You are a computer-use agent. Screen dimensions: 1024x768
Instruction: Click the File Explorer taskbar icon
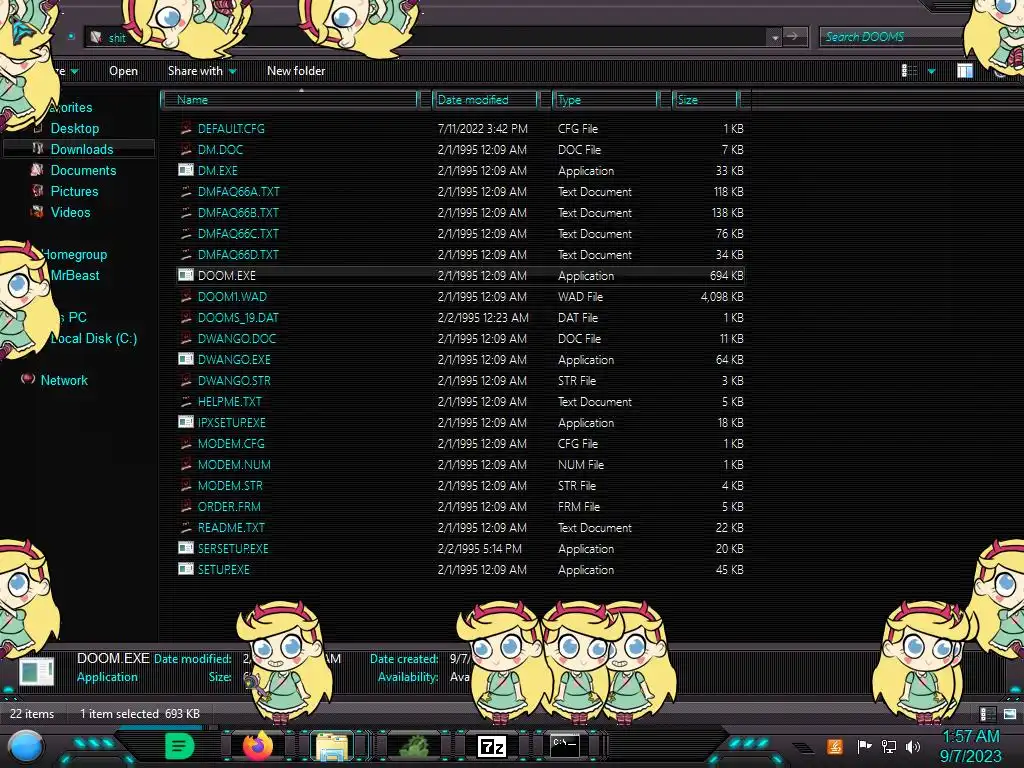click(x=332, y=746)
